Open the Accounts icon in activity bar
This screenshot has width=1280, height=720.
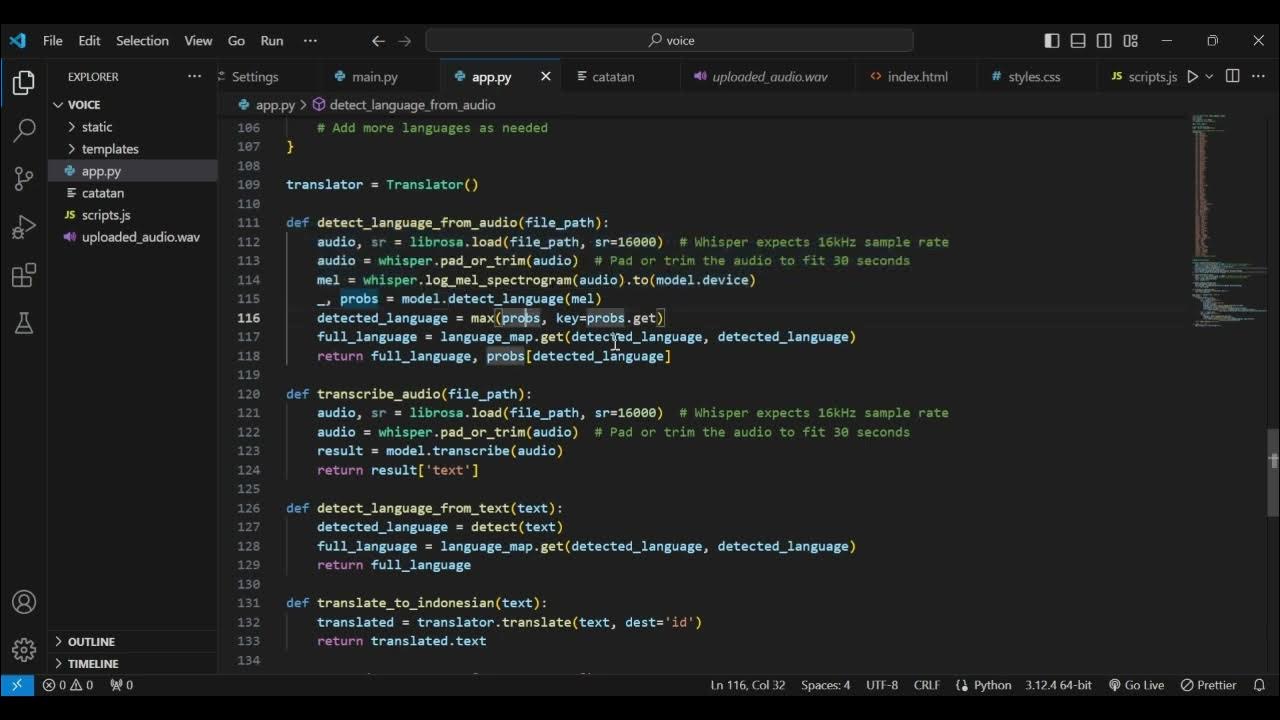pyautogui.click(x=24, y=602)
